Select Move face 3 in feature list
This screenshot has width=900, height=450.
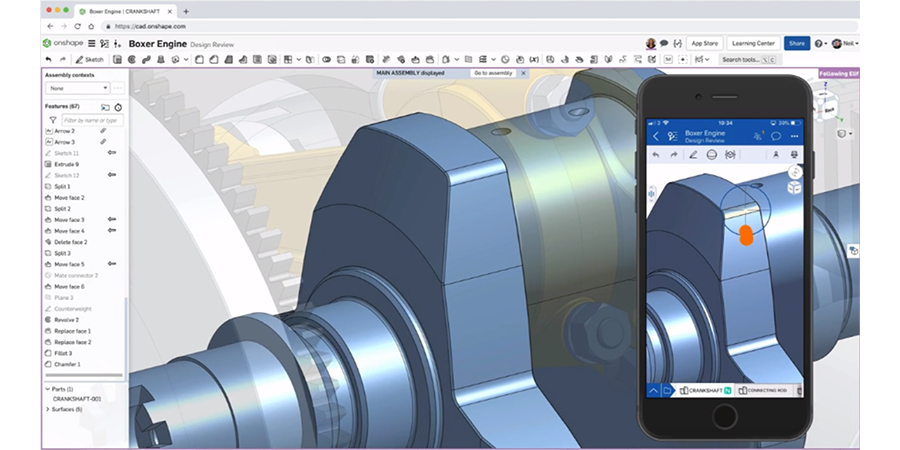69,219
